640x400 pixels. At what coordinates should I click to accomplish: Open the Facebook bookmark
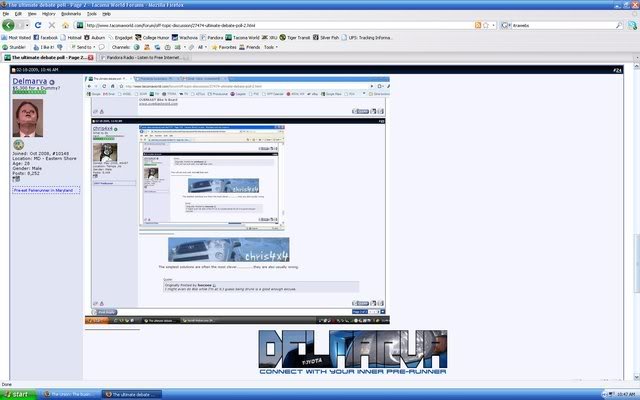pyautogui.click(x=46, y=38)
